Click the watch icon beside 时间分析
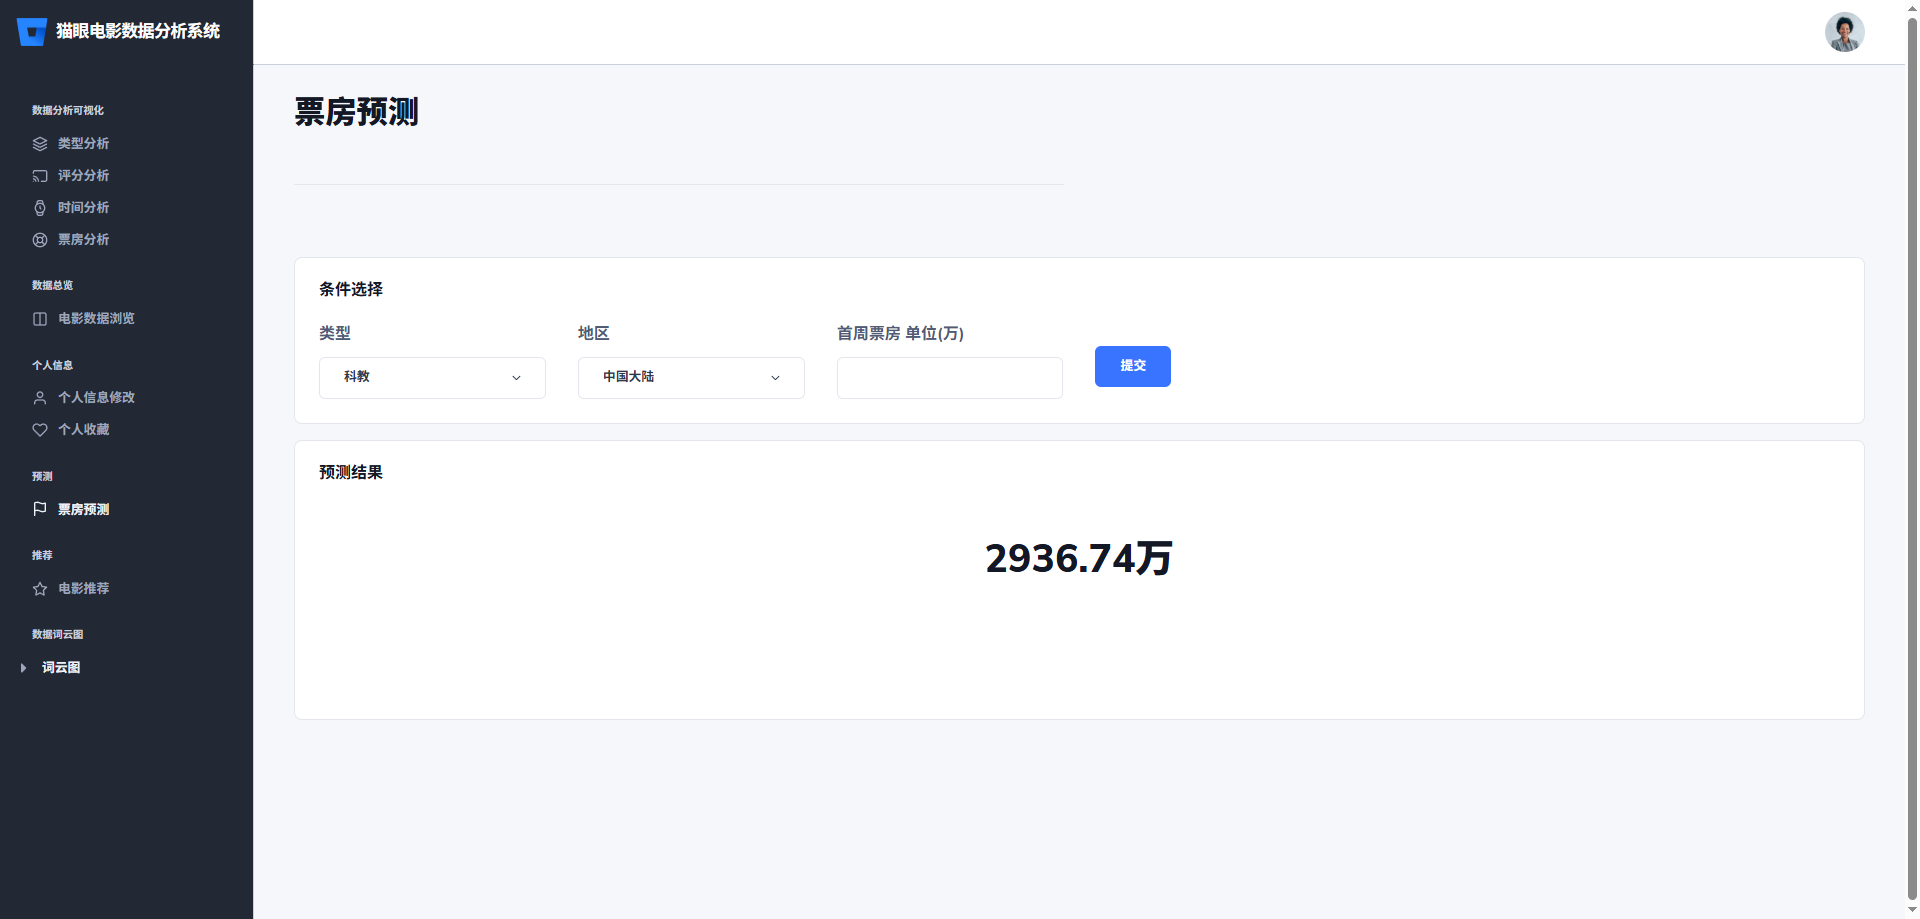Viewport: 1920px width, 919px height. click(40, 208)
